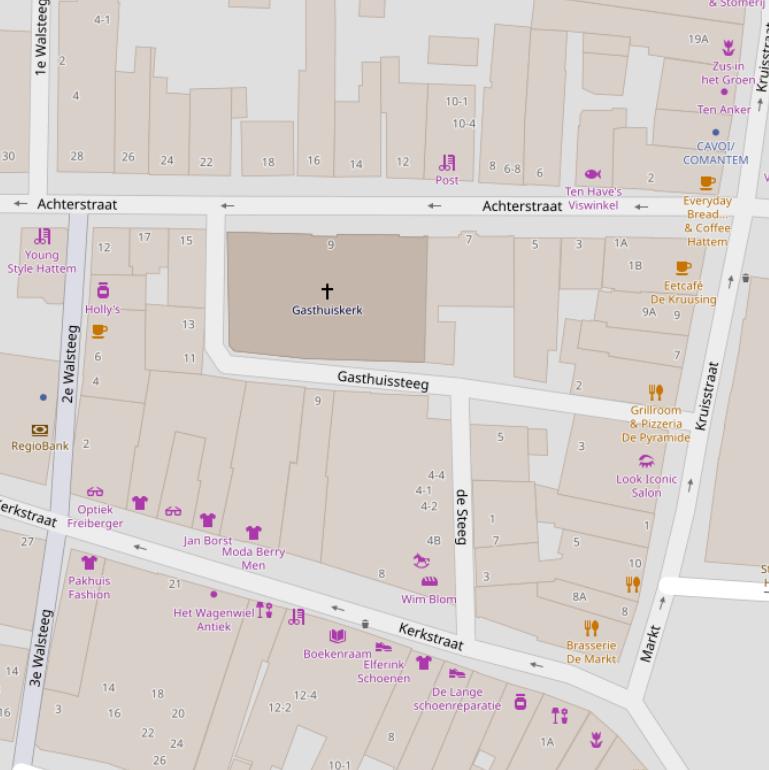Click the Look Iconic Salon beauty icon
The width and height of the screenshot is (769, 770).
(x=646, y=461)
